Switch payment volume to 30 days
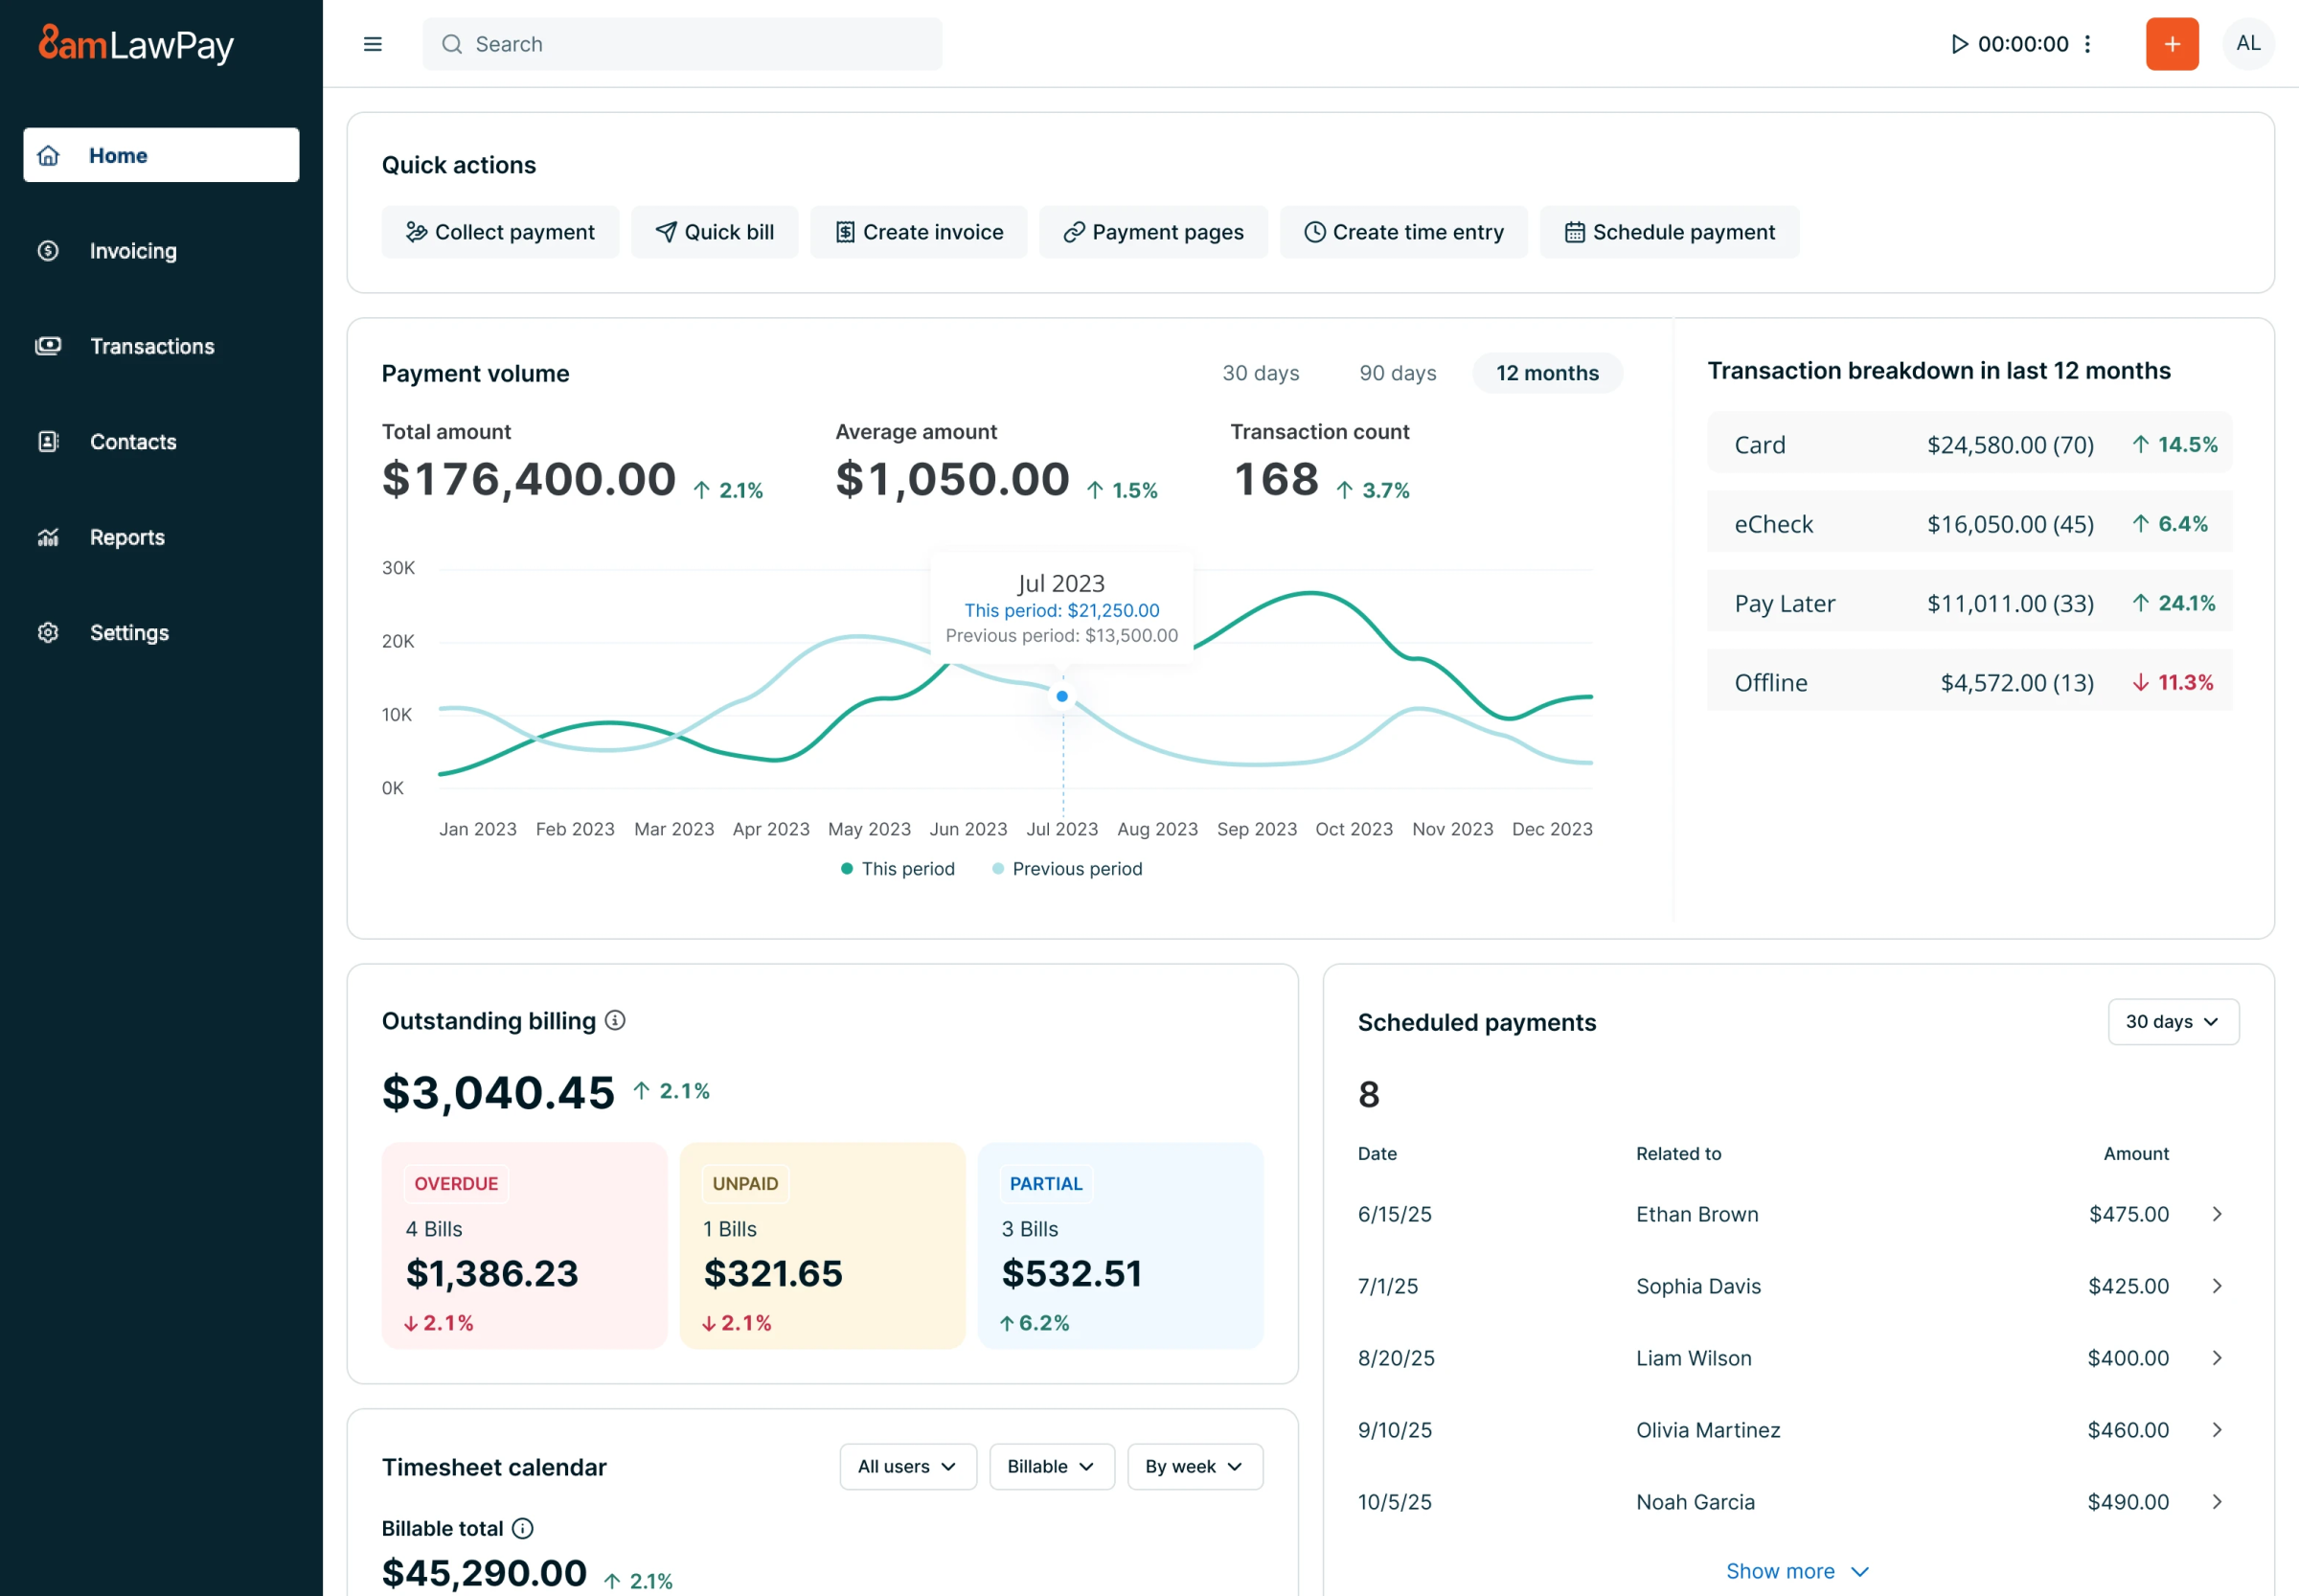The width and height of the screenshot is (2299, 1596). pyautogui.click(x=1260, y=373)
